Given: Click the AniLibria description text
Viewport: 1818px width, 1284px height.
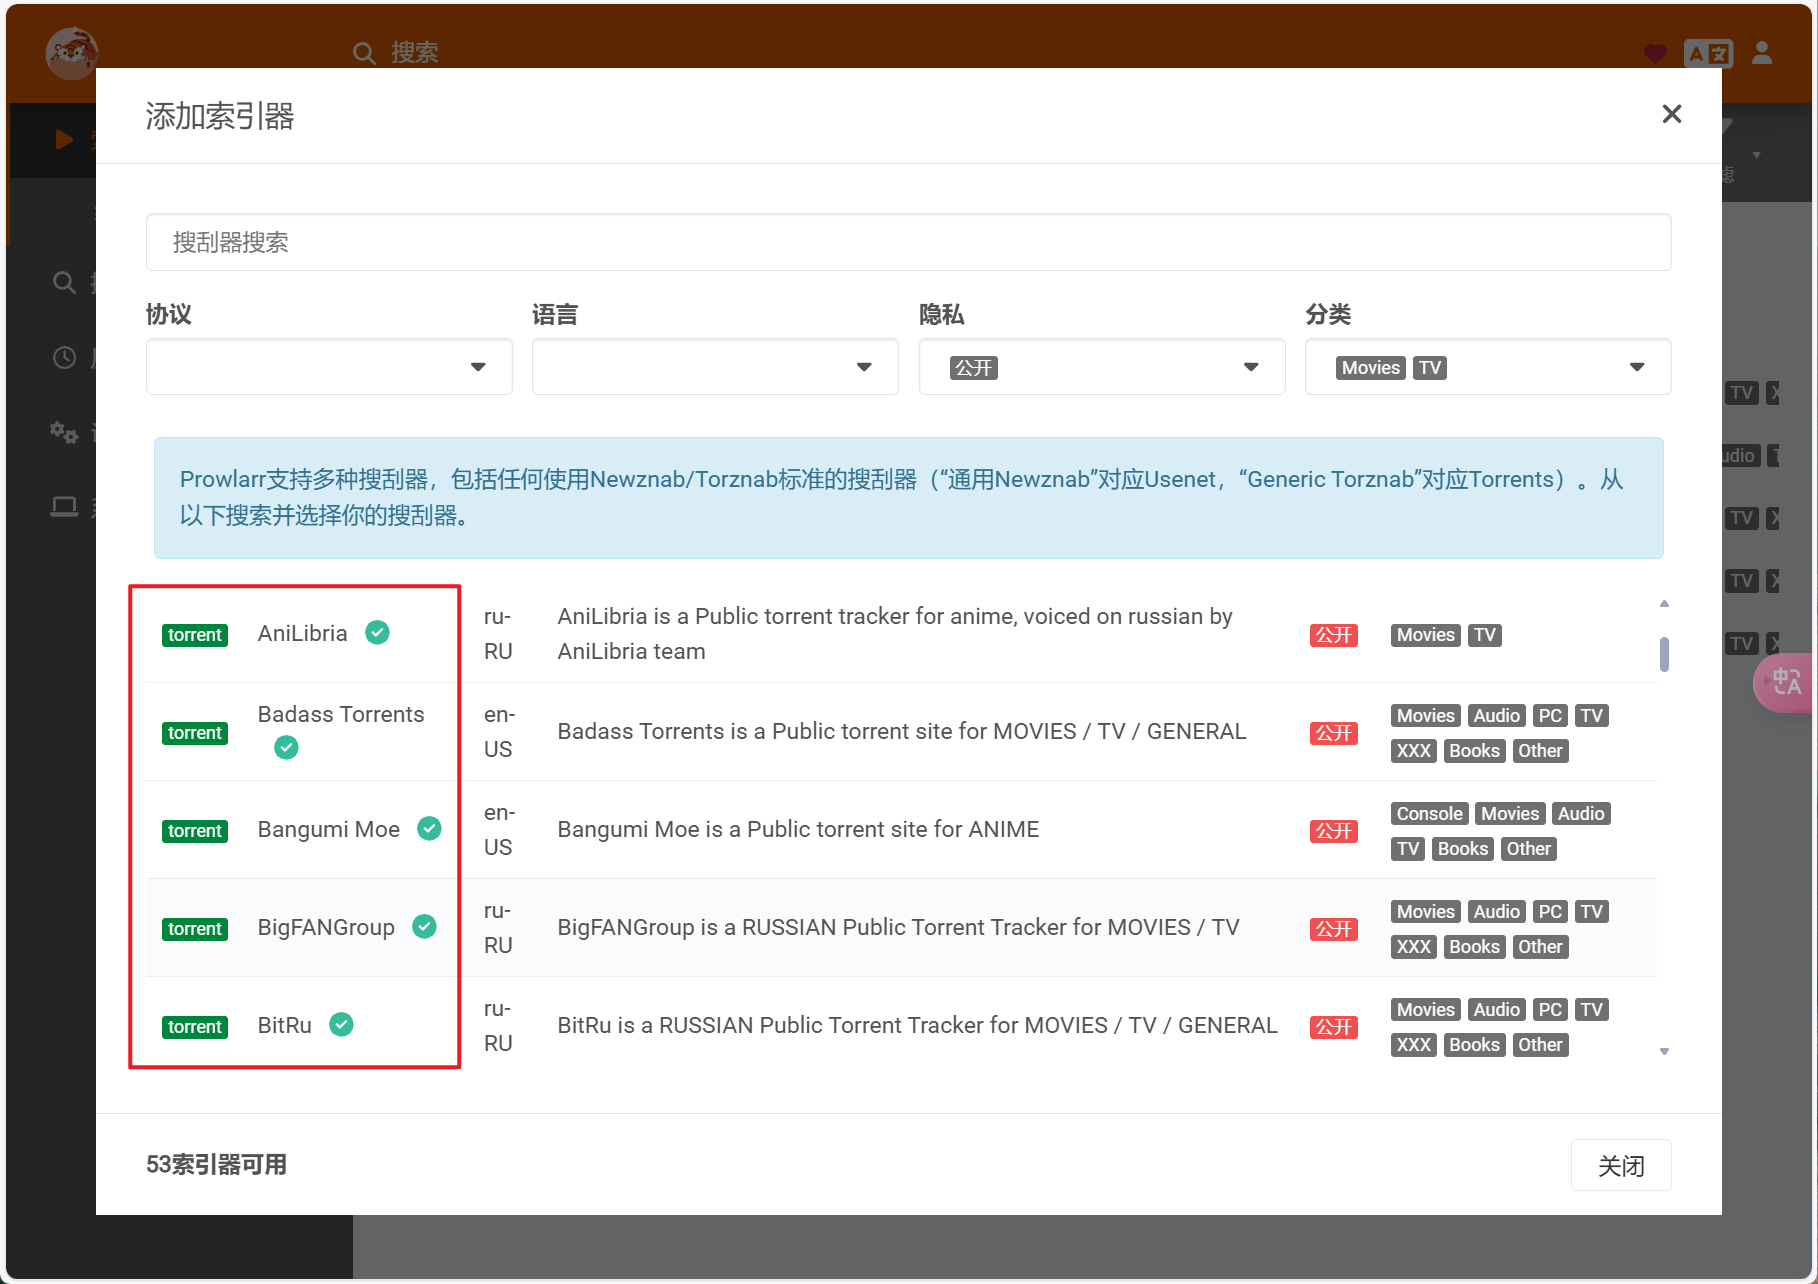Looking at the screenshot, I should pos(895,634).
